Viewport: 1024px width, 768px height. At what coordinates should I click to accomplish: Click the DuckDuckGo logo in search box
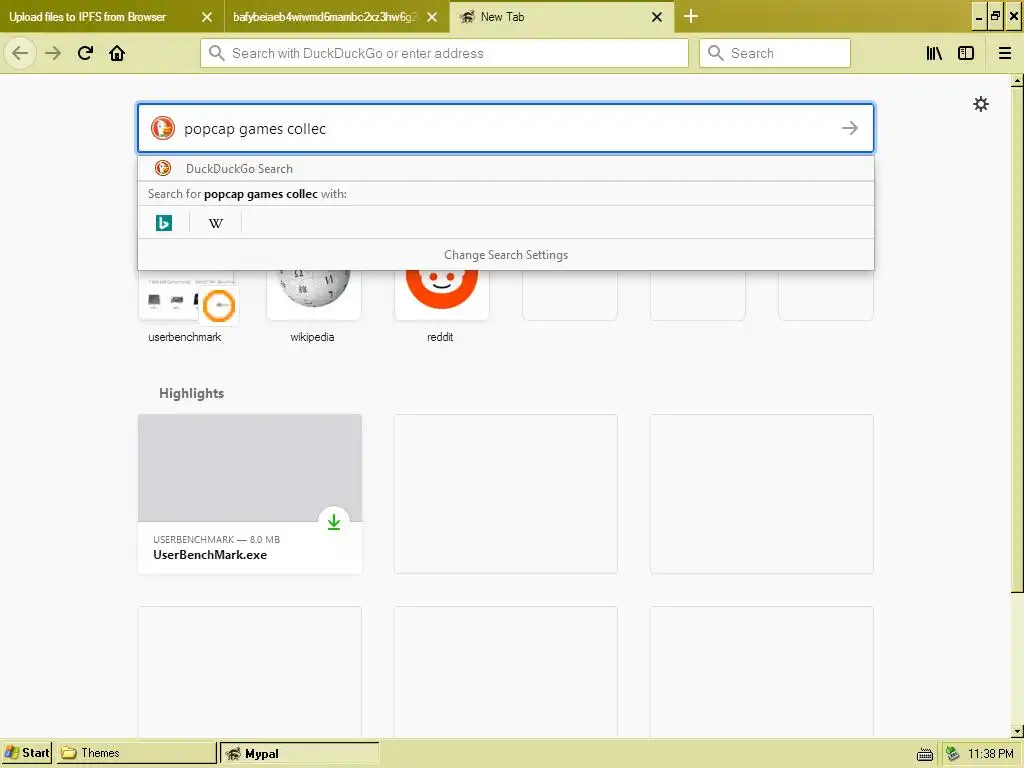163,128
